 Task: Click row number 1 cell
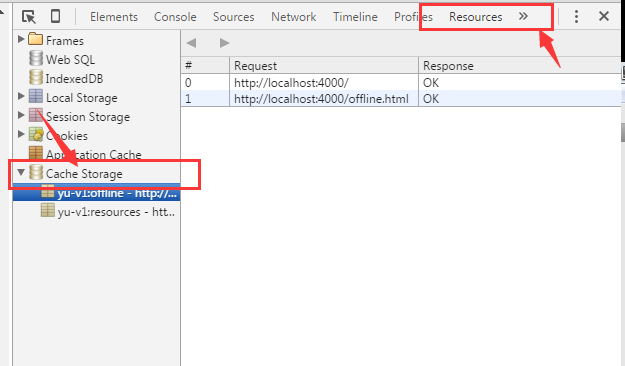coord(205,98)
